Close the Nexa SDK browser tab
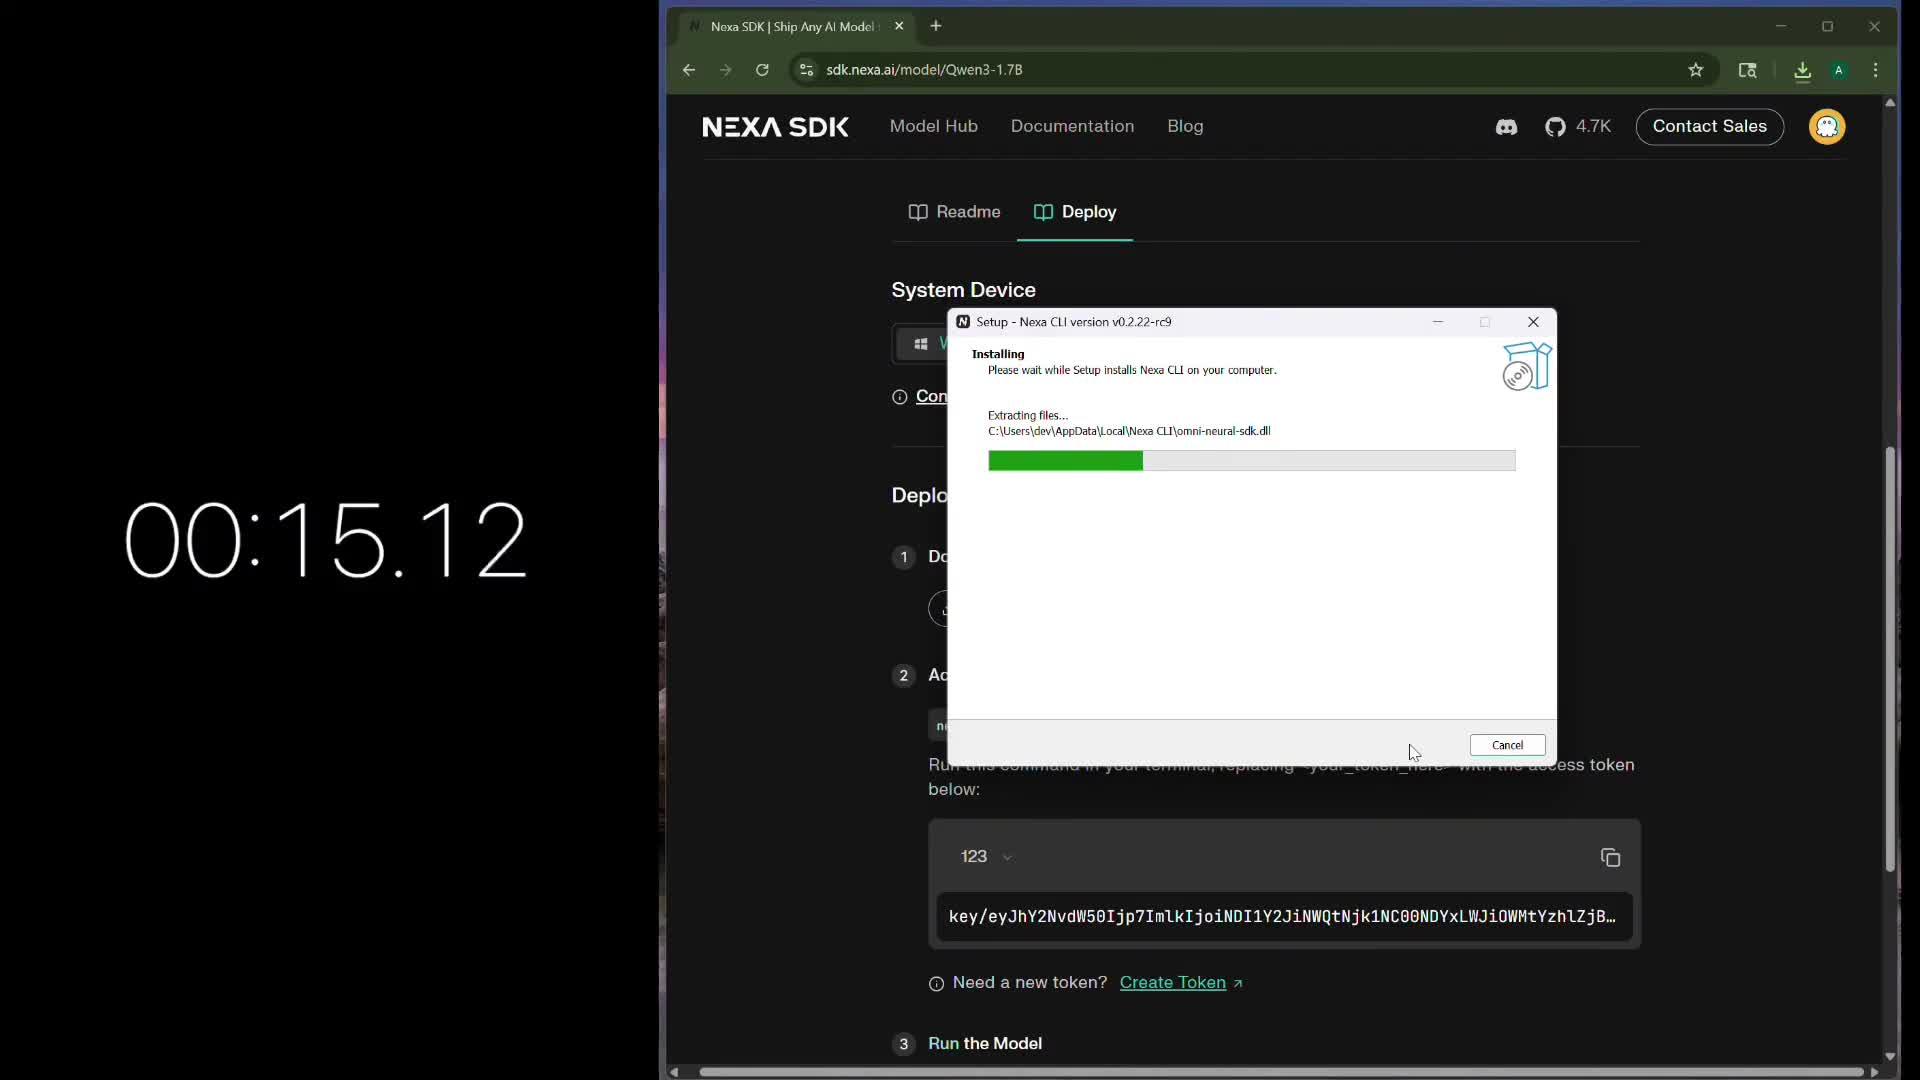This screenshot has height=1080, width=1920. [899, 26]
